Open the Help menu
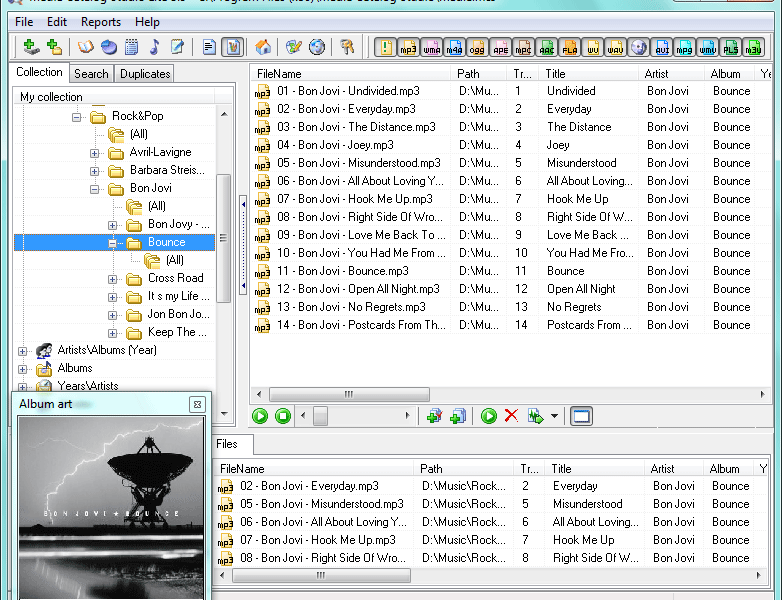This screenshot has height=600, width=782. [x=147, y=22]
